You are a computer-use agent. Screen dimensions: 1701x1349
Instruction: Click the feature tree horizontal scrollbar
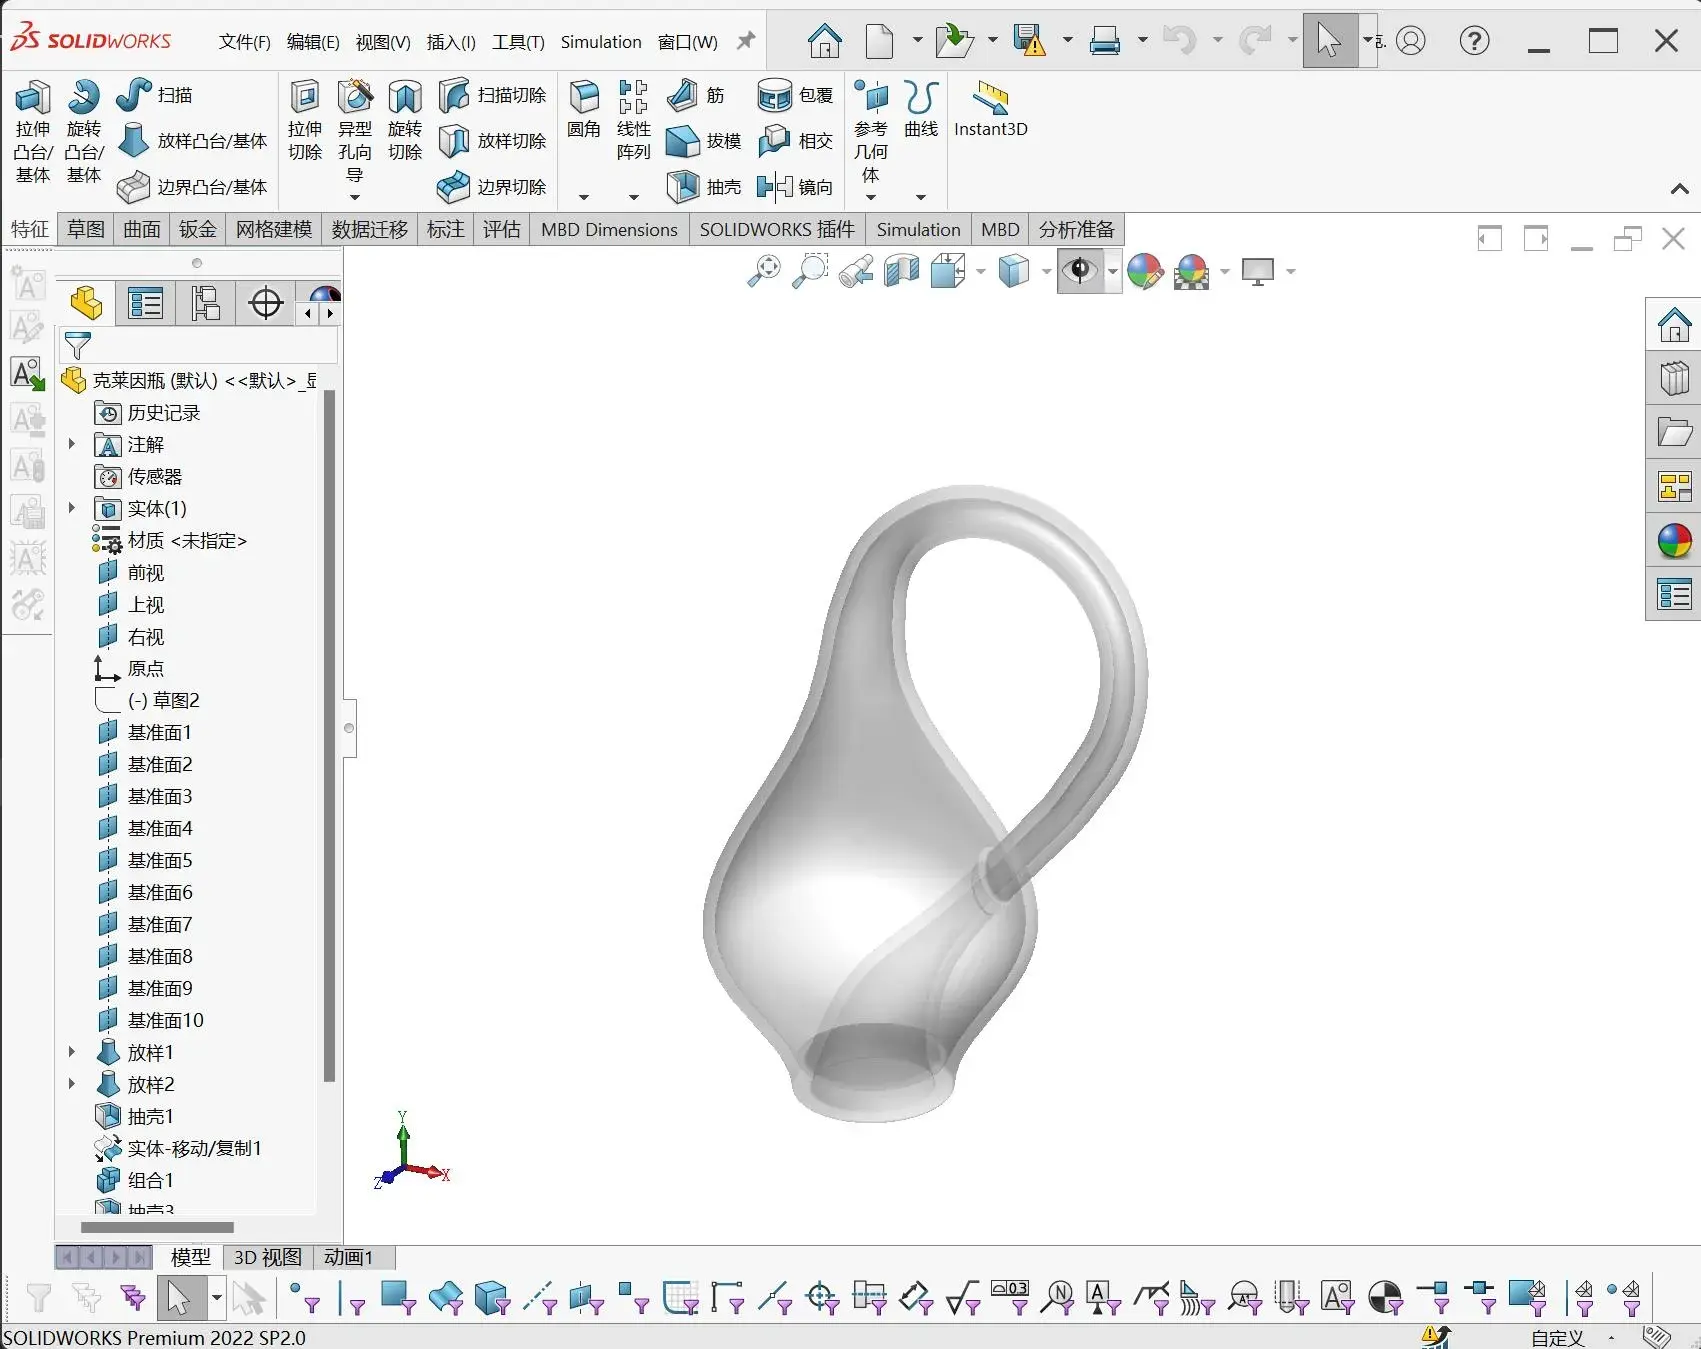157,1227
